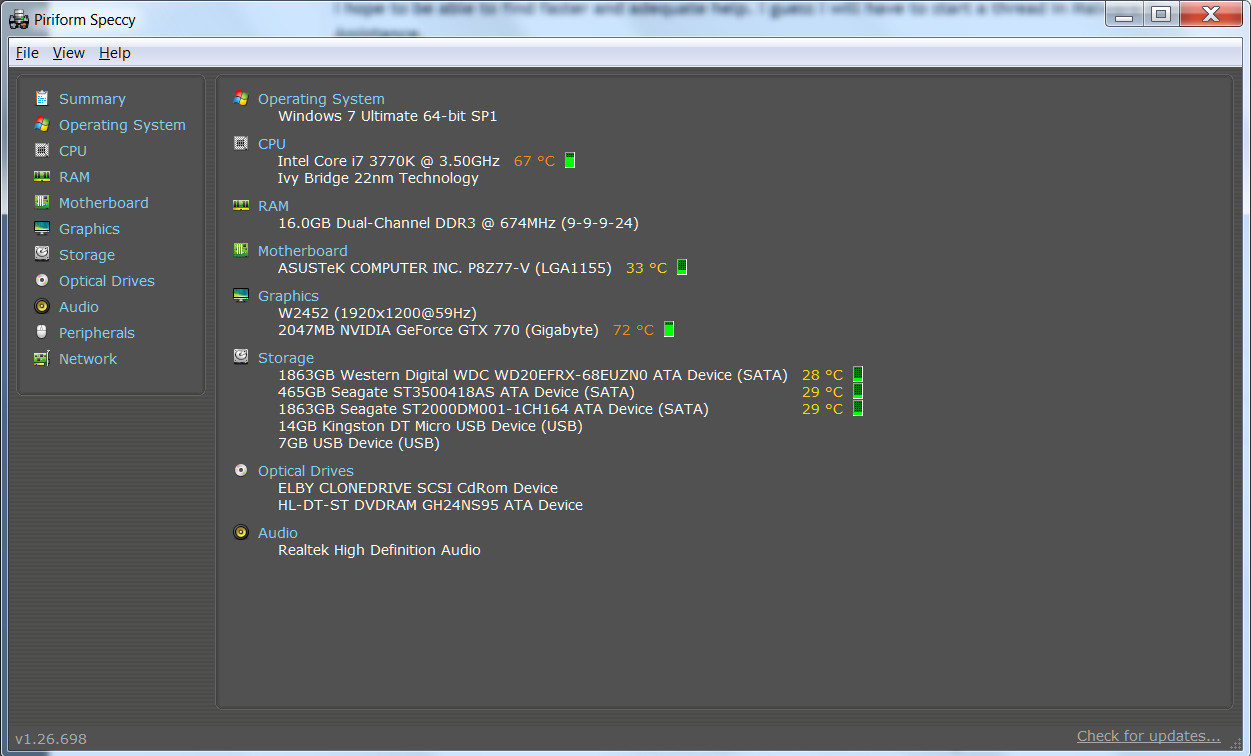1251x756 pixels.
Task: Click the ASUSTeK P8Z77-V motherboard text
Action: [x=445, y=268]
